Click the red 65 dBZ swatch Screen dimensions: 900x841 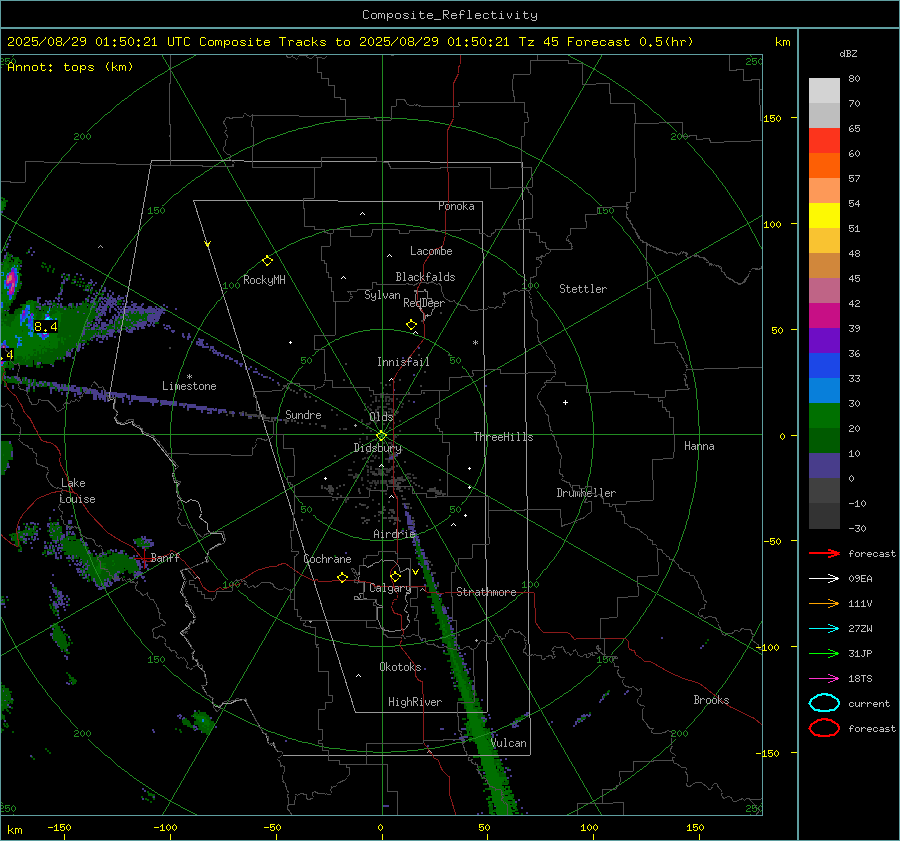click(x=824, y=140)
